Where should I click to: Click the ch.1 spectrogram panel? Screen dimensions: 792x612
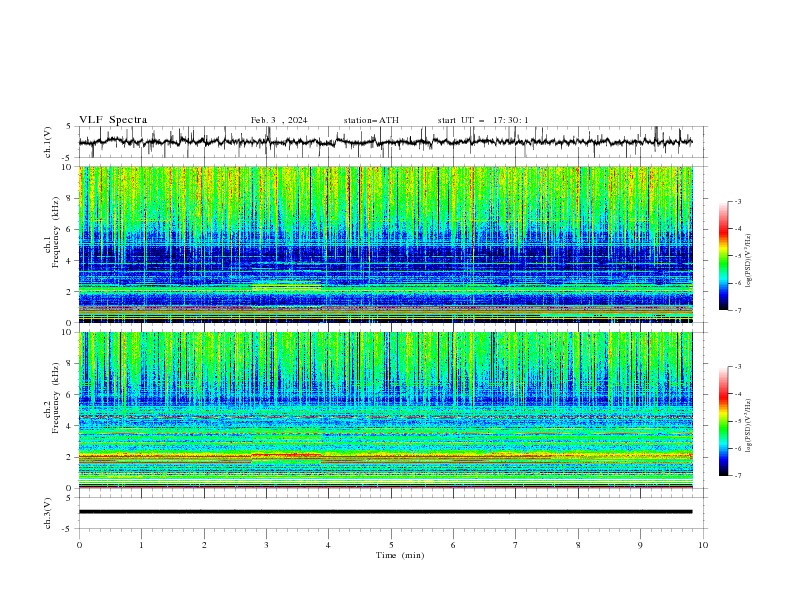(385, 244)
